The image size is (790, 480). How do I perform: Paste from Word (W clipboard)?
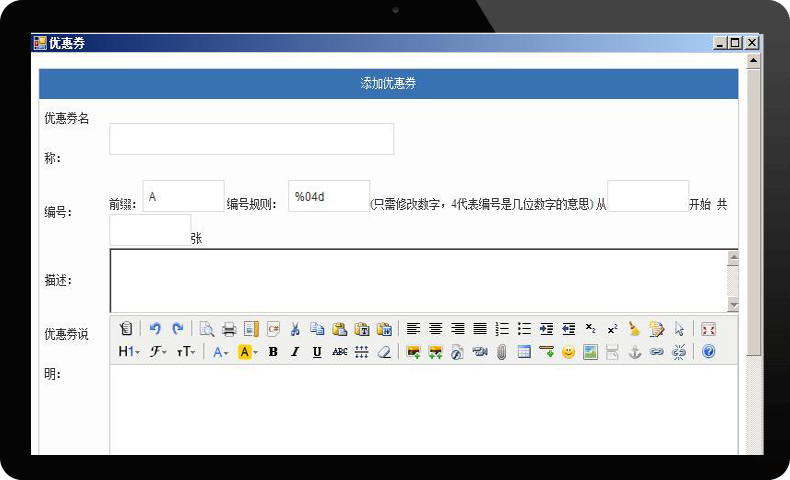click(384, 329)
